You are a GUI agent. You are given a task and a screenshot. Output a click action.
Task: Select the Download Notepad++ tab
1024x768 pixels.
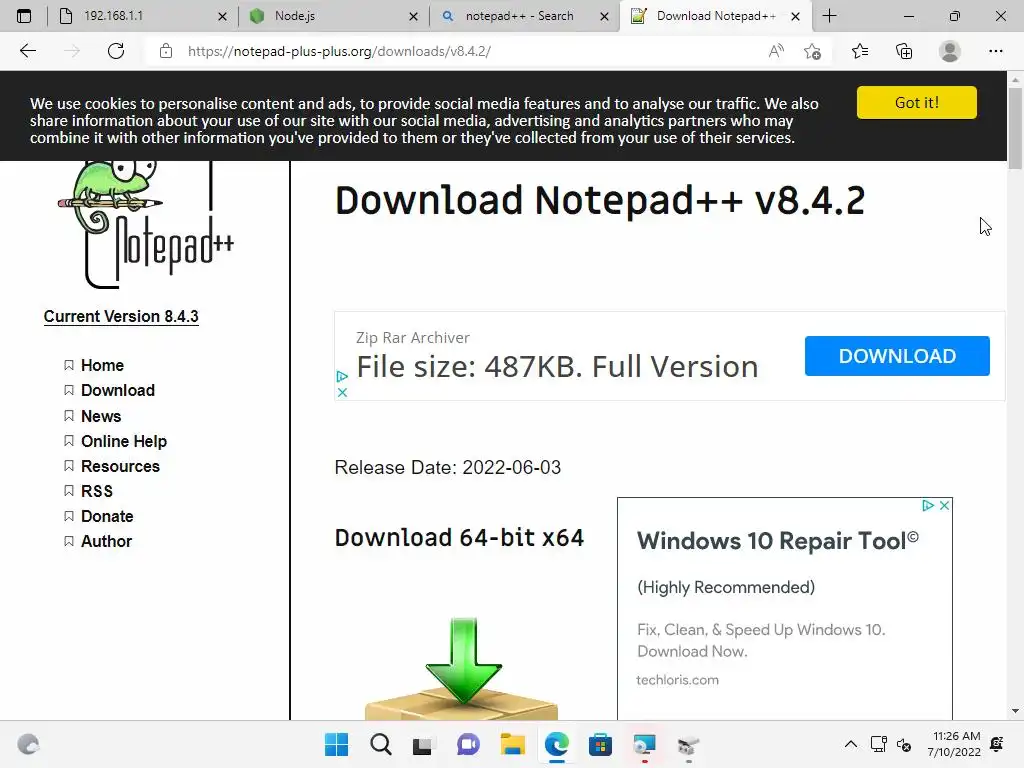click(716, 16)
